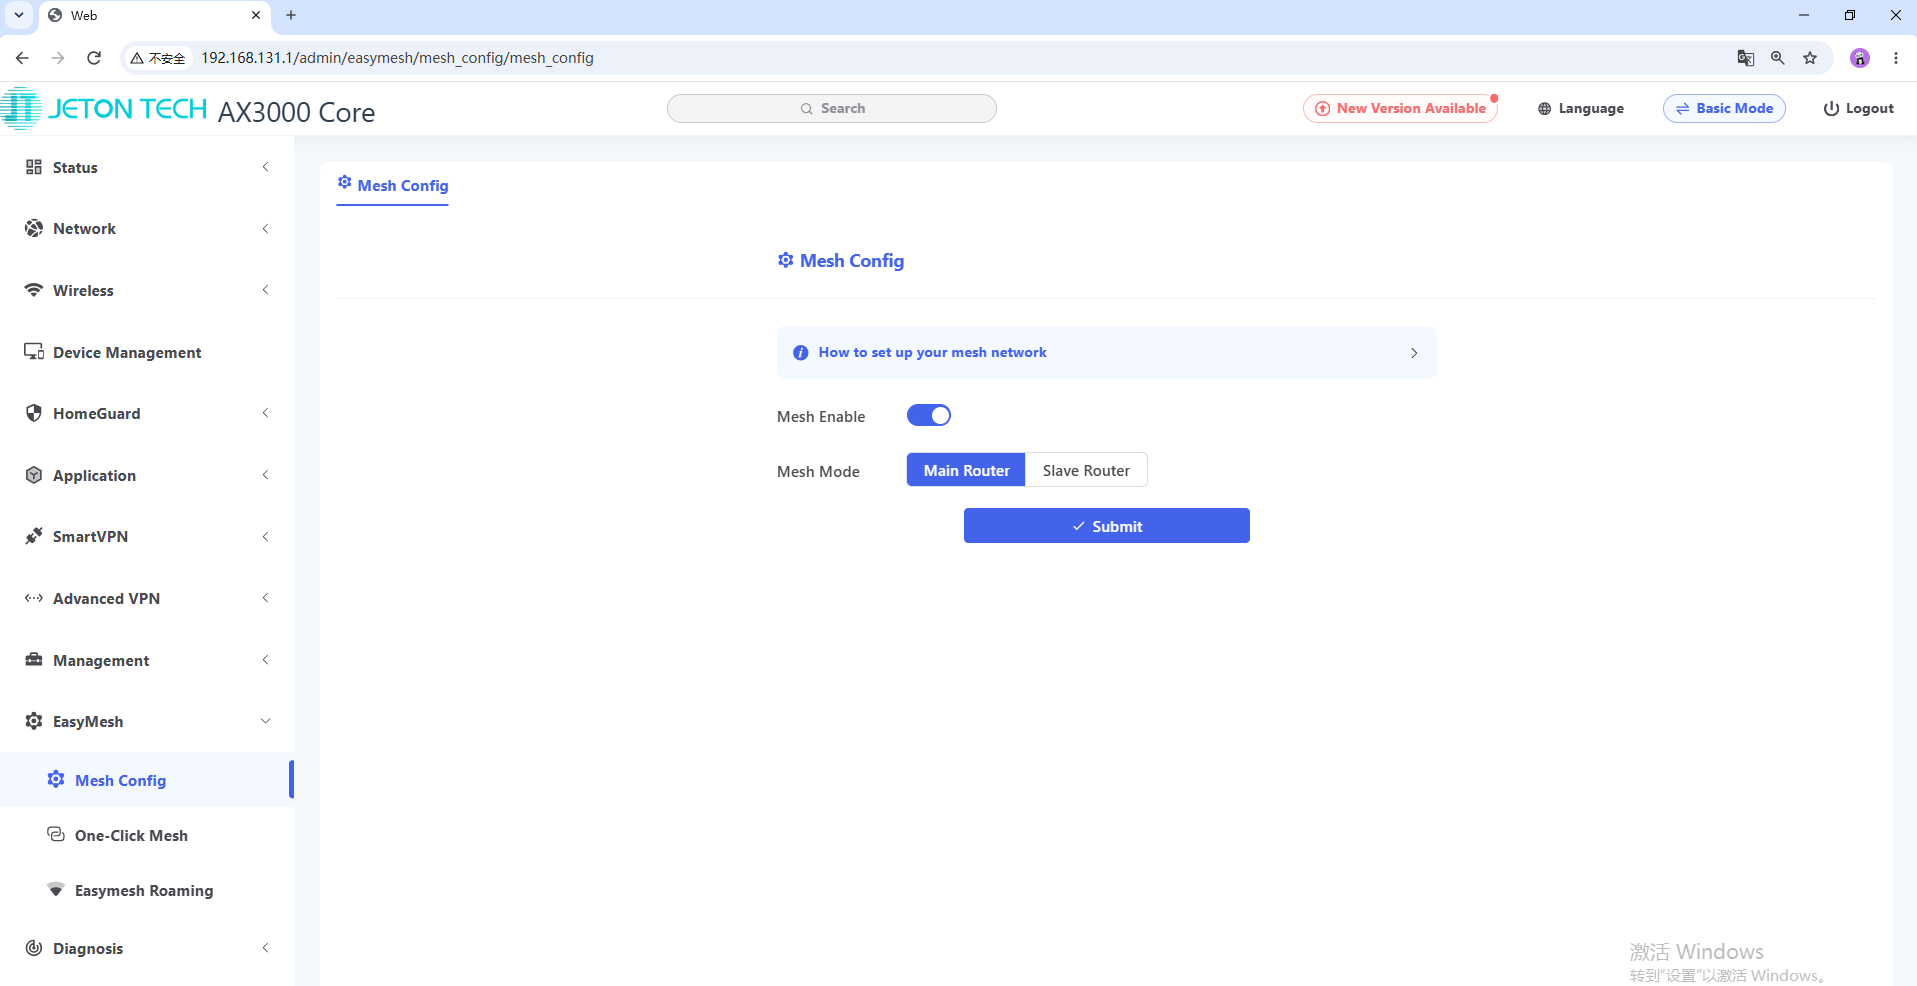The height and width of the screenshot is (986, 1917).
Task: Open the Language selector
Action: pos(1581,108)
